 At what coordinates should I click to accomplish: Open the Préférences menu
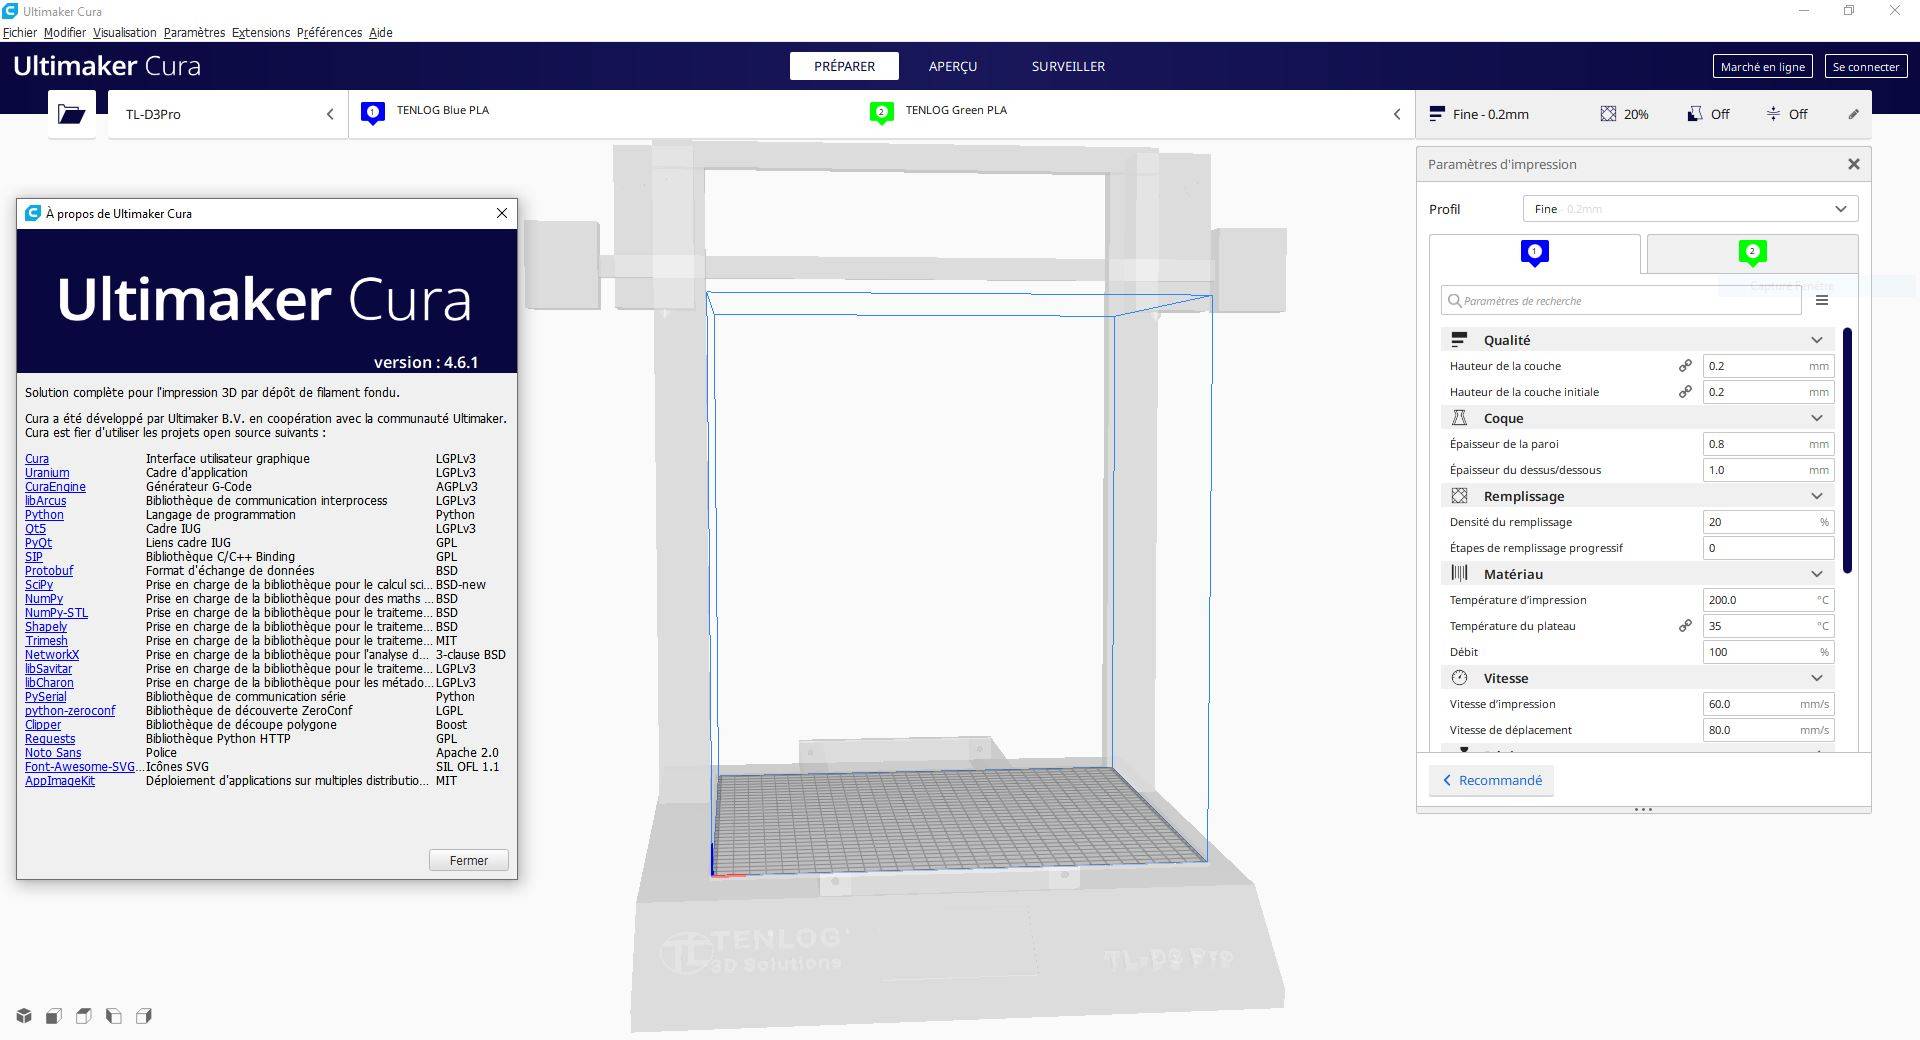(x=329, y=32)
